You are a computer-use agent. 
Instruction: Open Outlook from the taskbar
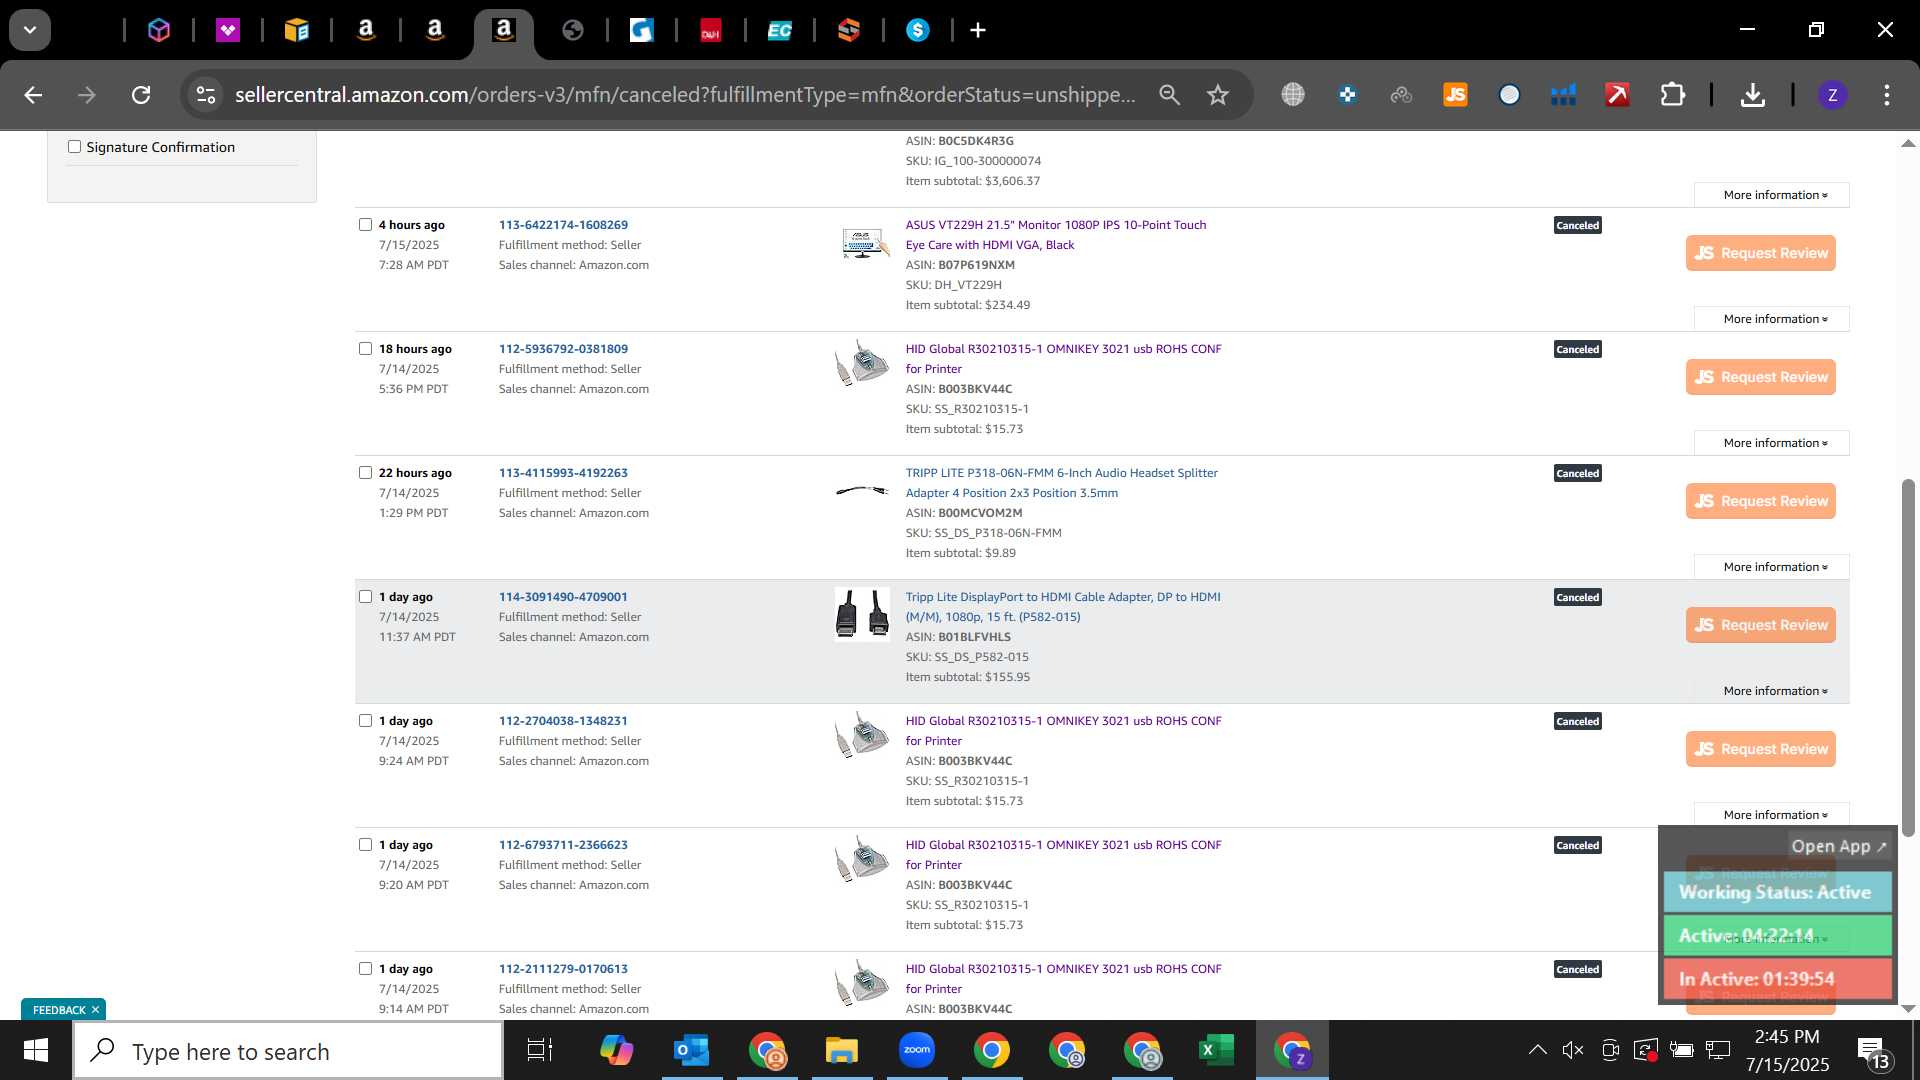(691, 1051)
